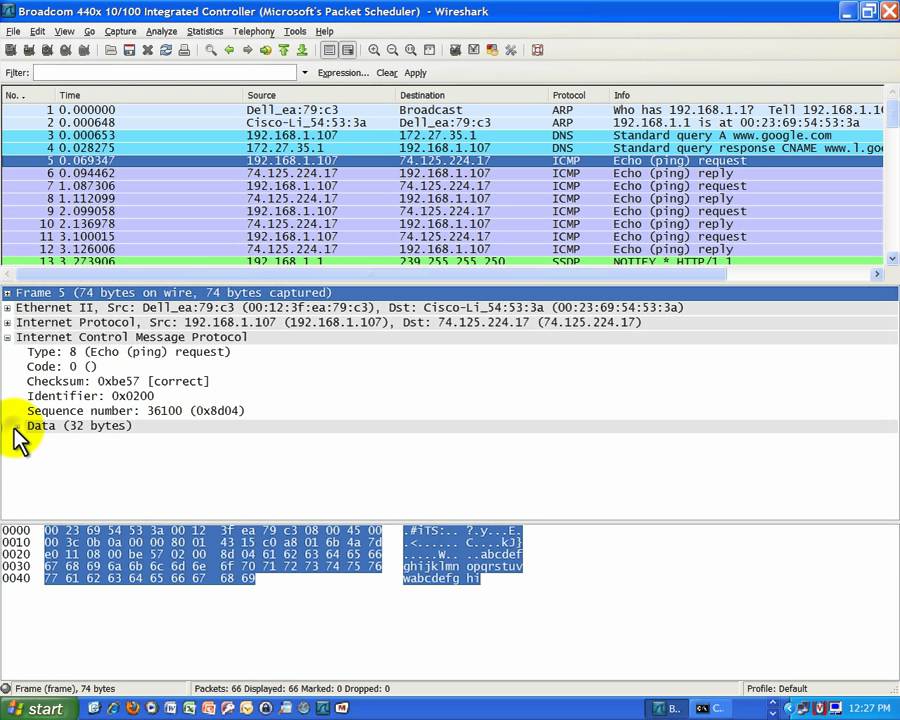
Task: Jump to first packet icon
Action: pos(284,51)
